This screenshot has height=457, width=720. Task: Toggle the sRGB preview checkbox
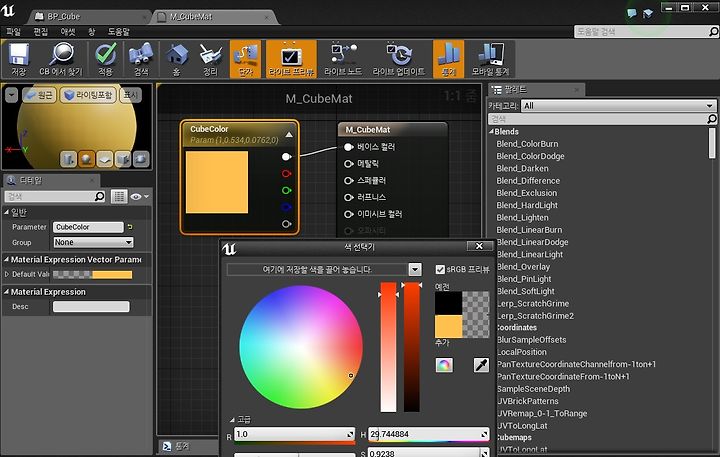click(x=440, y=270)
